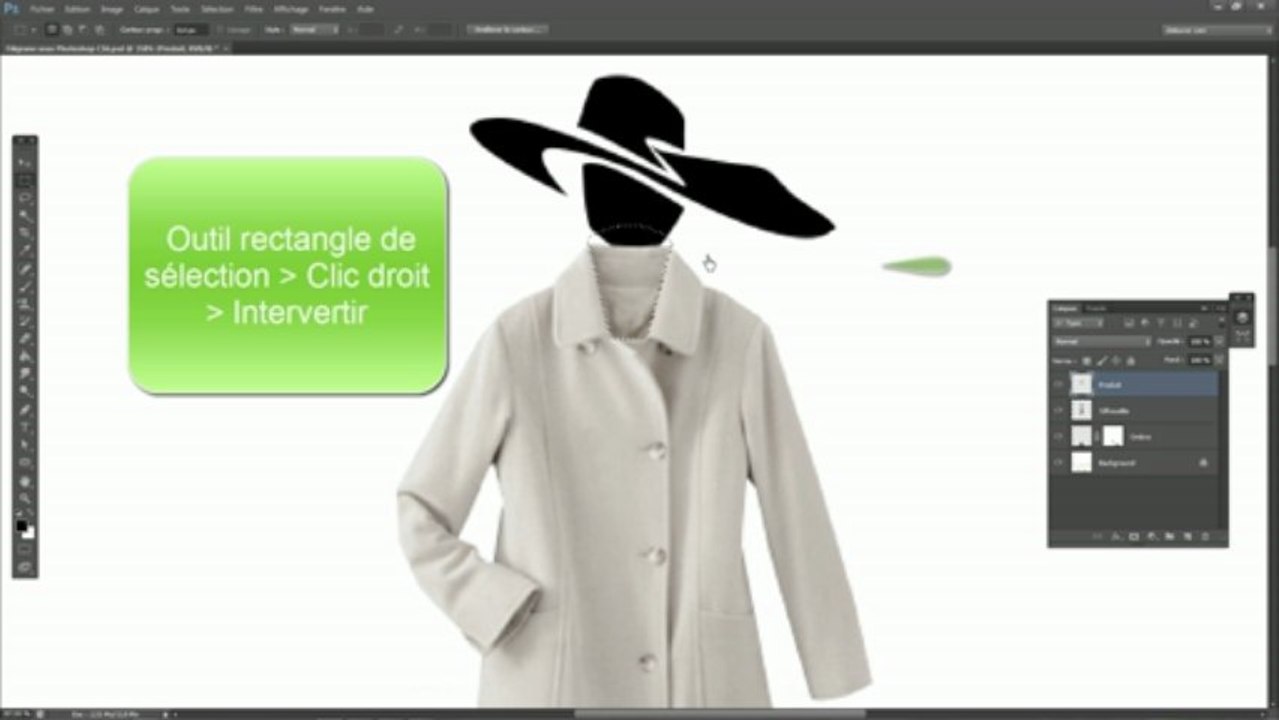Close the open document tab

226,48
